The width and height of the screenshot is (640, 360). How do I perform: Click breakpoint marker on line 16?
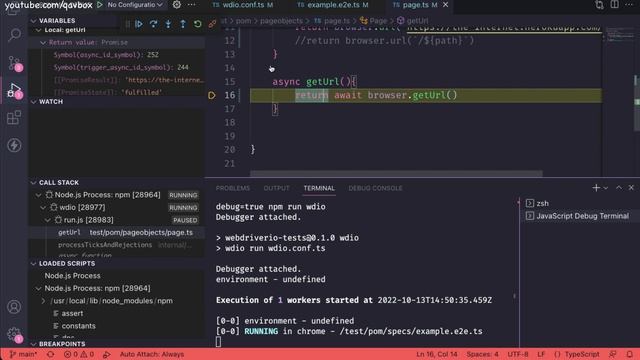211,95
